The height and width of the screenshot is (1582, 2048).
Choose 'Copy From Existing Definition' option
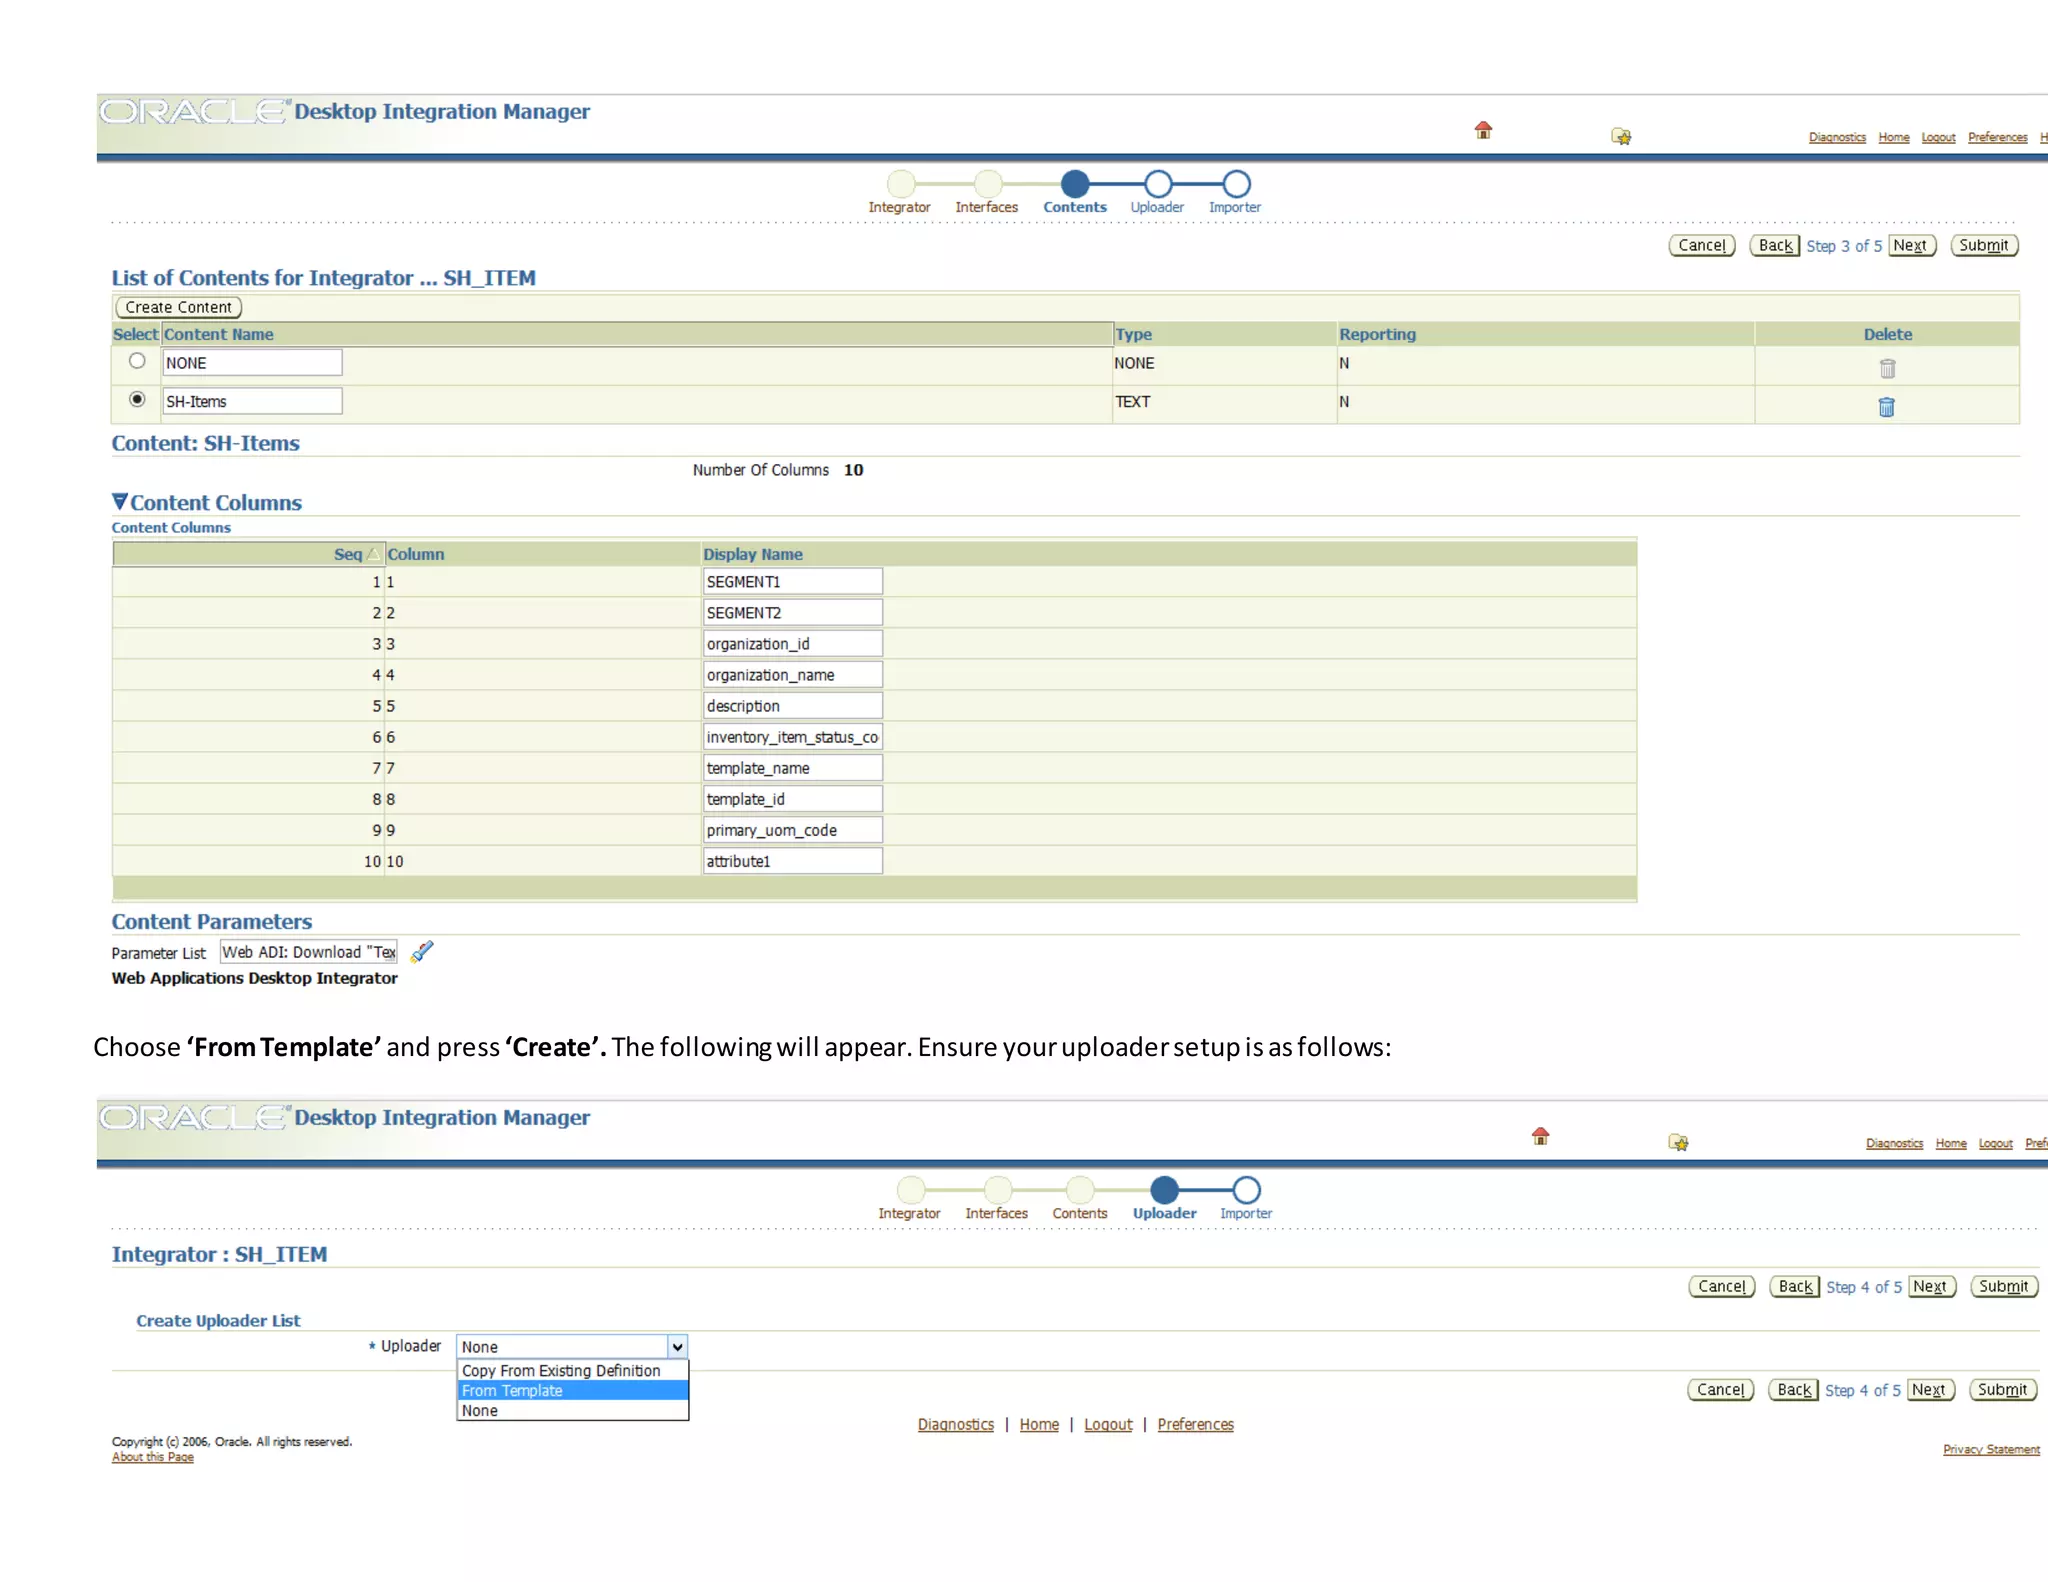(560, 1371)
